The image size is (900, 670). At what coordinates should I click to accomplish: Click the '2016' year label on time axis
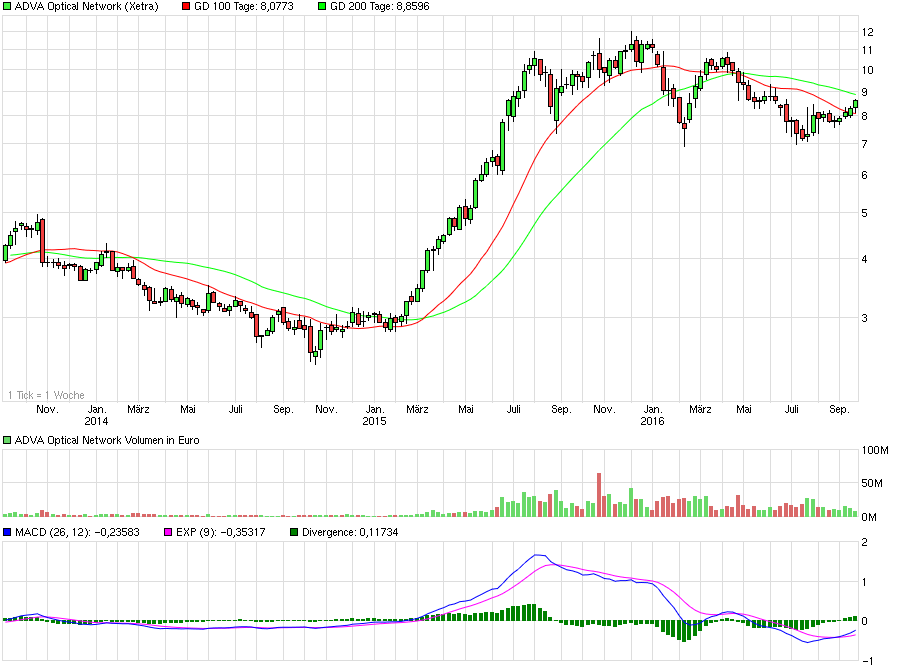tap(652, 421)
